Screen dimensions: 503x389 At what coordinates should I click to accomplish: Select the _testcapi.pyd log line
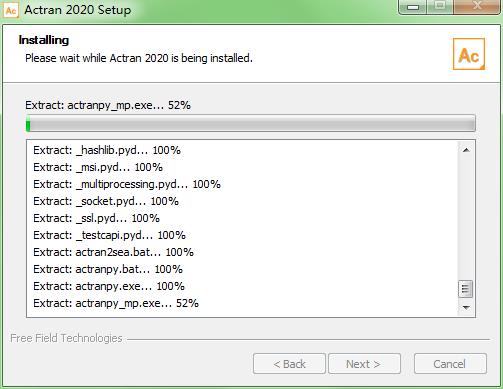click(x=109, y=235)
